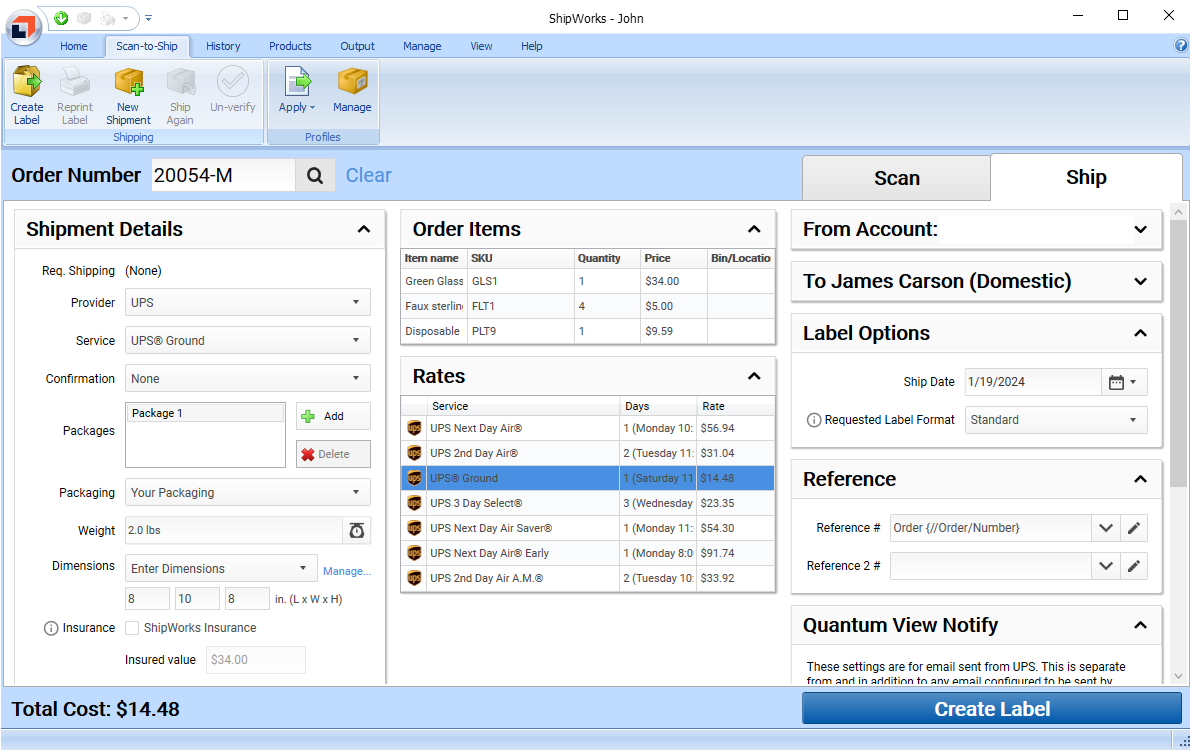Open the Requested Label Format dropdown

coord(1056,420)
